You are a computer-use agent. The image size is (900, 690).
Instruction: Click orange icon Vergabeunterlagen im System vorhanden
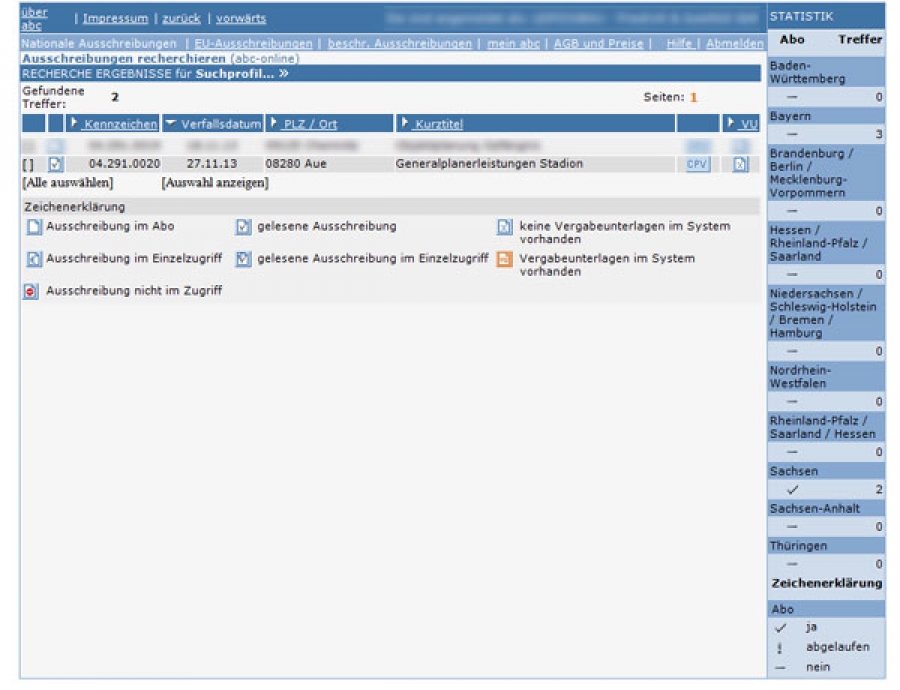tap(504, 259)
